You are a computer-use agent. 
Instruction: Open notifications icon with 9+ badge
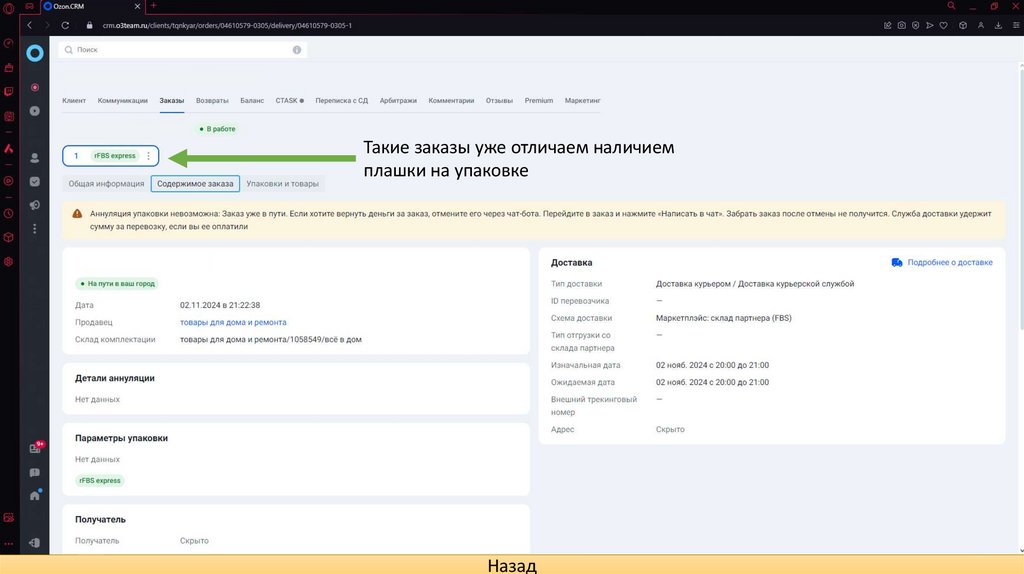35,448
